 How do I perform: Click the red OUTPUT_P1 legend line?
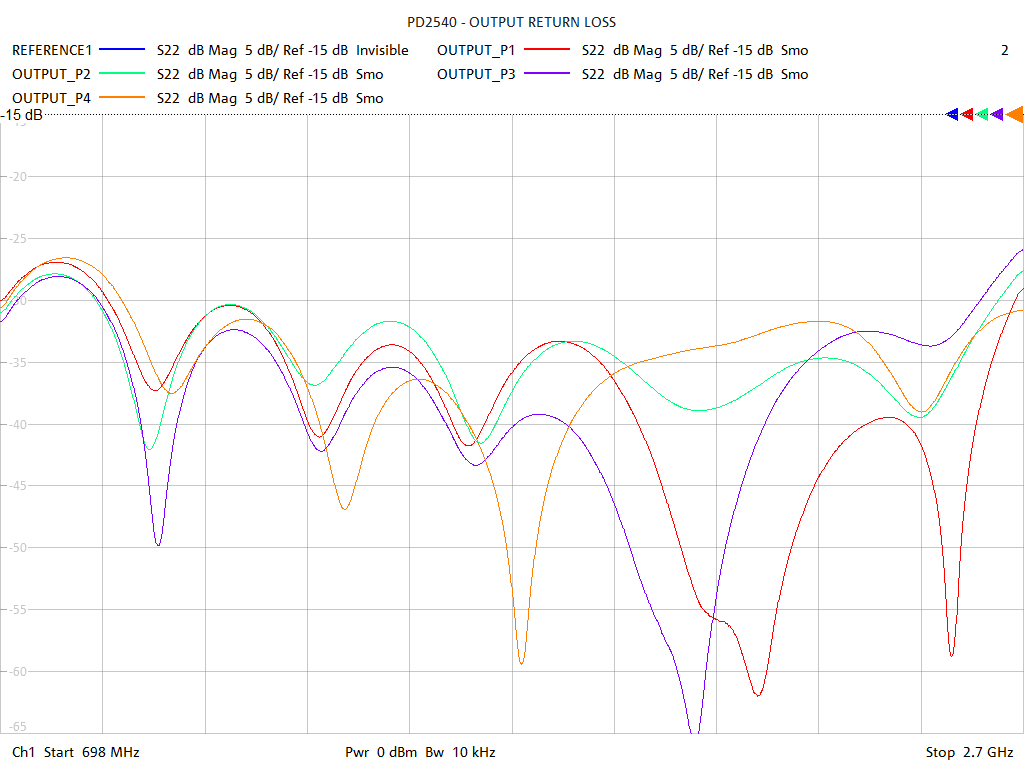547,50
